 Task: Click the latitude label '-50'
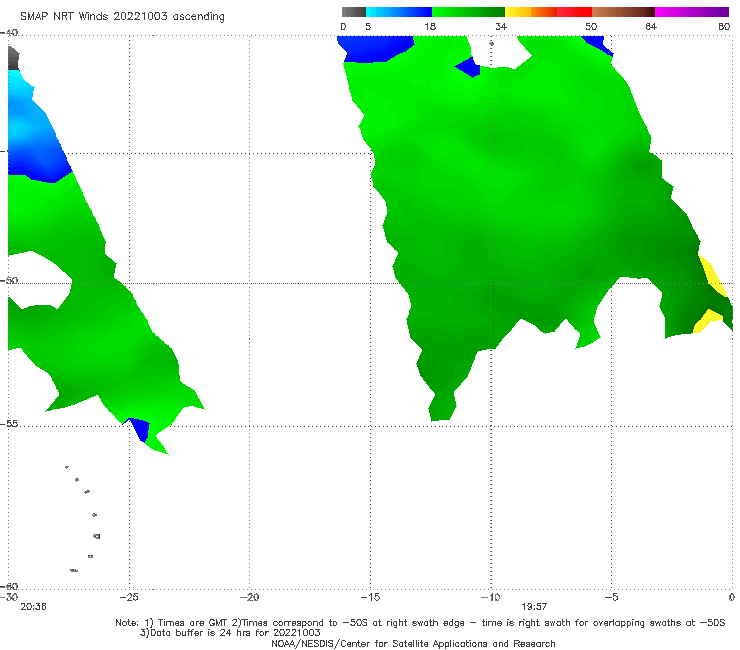9,280
